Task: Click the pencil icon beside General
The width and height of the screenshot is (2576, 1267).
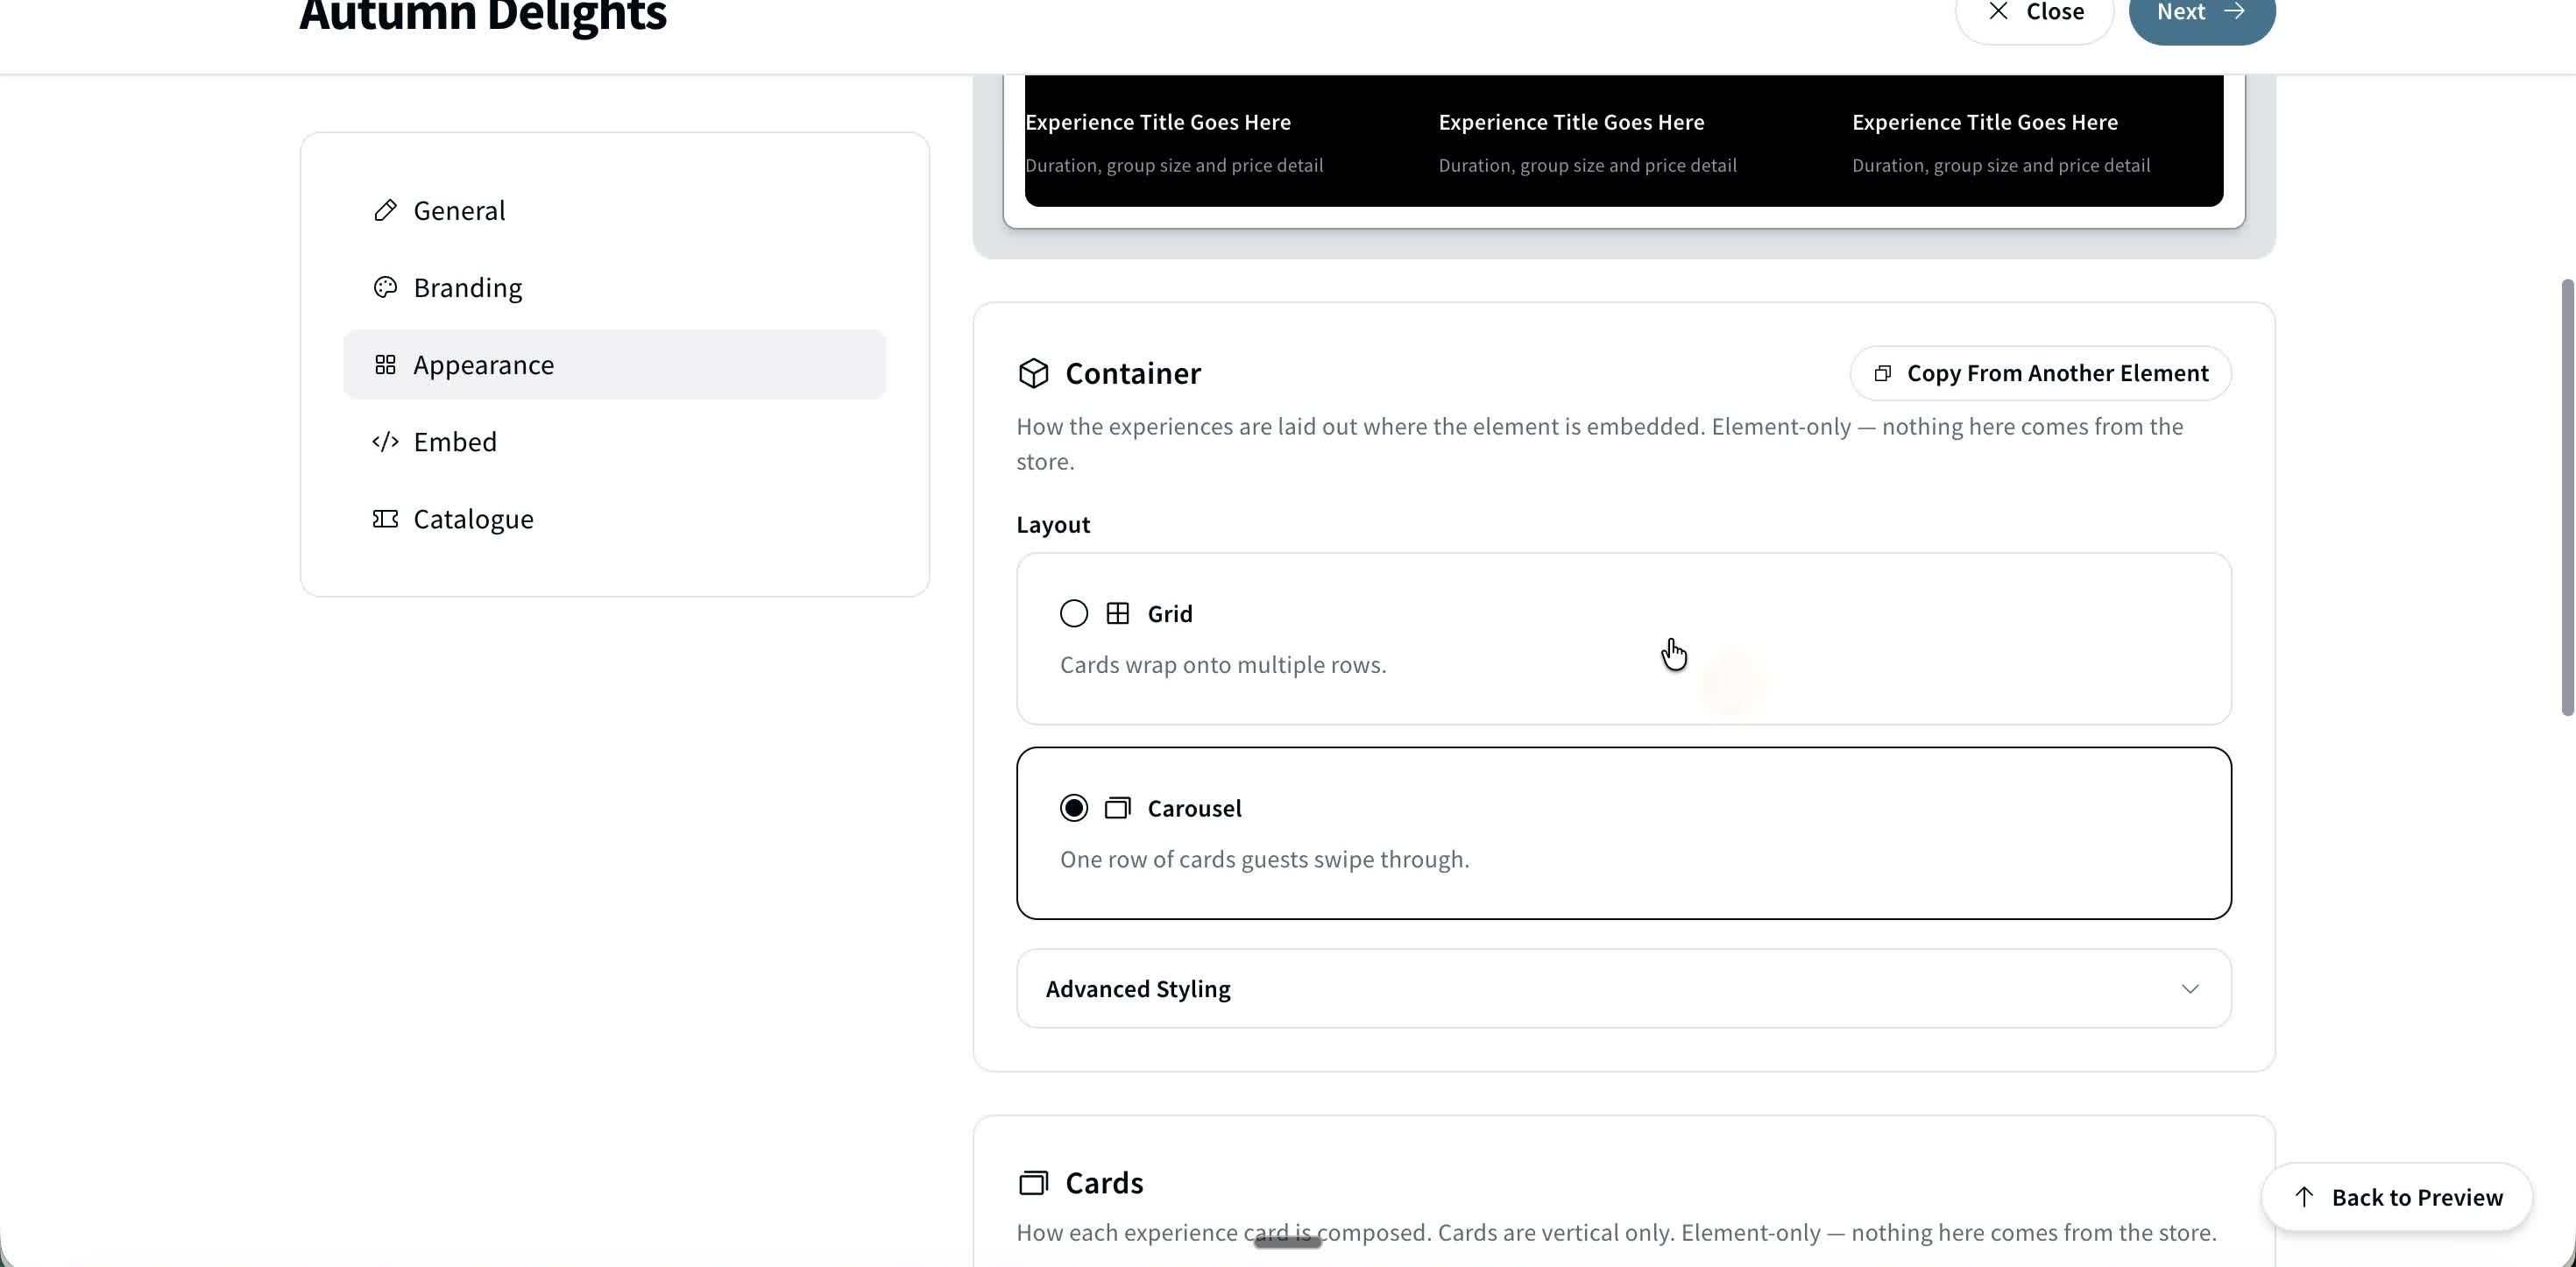Action: pyautogui.click(x=385, y=210)
